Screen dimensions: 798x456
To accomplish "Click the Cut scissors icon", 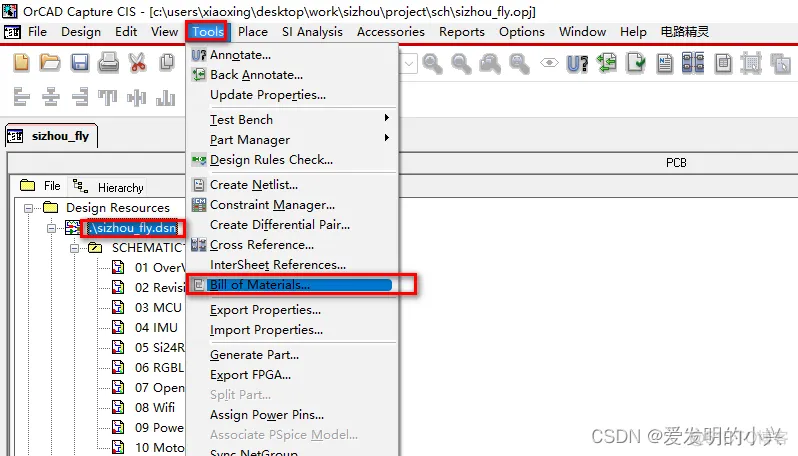I will pos(137,63).
